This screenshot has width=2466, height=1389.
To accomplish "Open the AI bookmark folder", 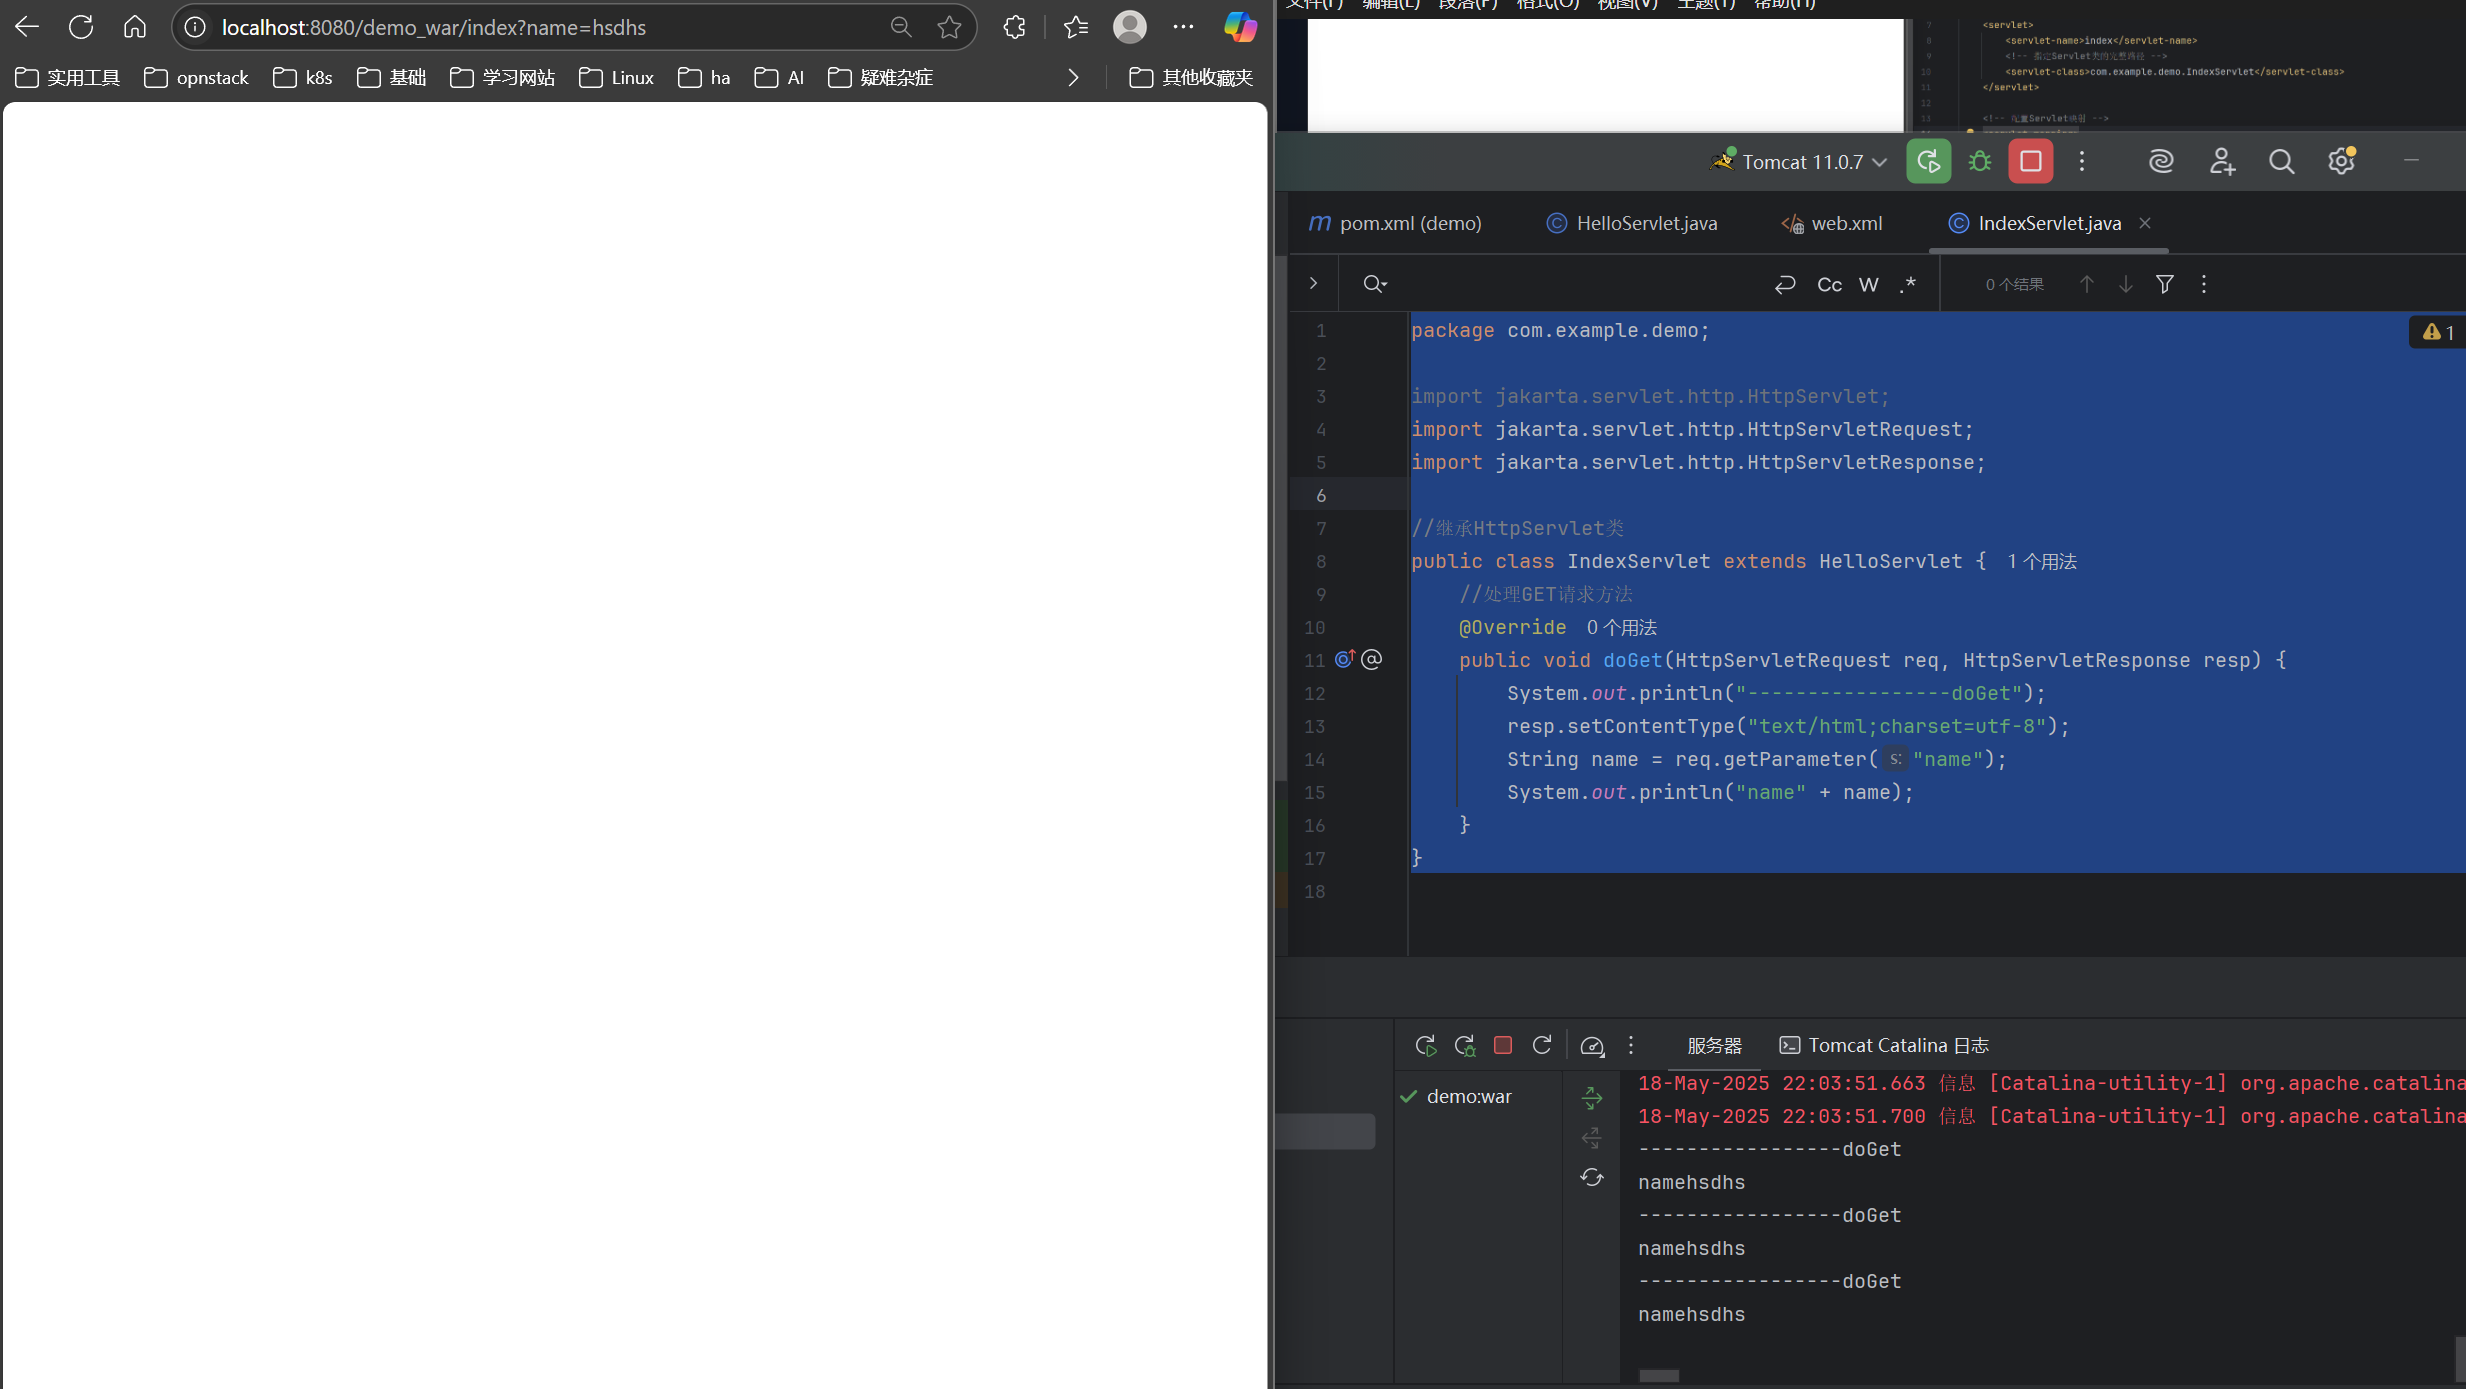I will [x=779, y=77].
